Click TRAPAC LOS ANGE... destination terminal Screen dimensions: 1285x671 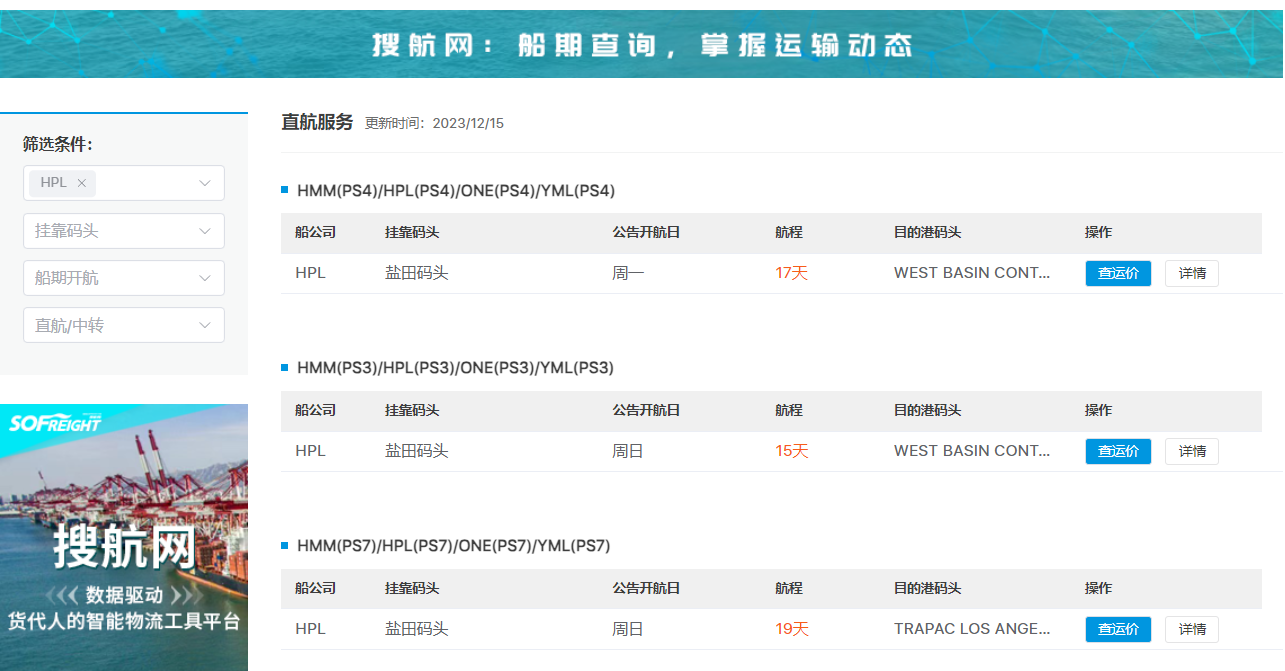pos(972,629)
